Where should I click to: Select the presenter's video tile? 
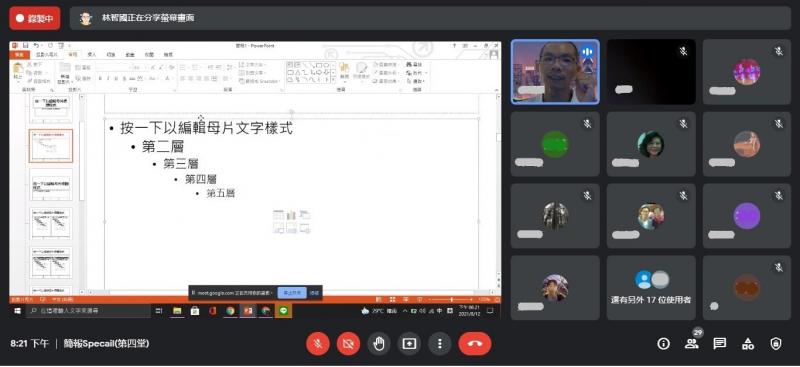pos(555,72)
